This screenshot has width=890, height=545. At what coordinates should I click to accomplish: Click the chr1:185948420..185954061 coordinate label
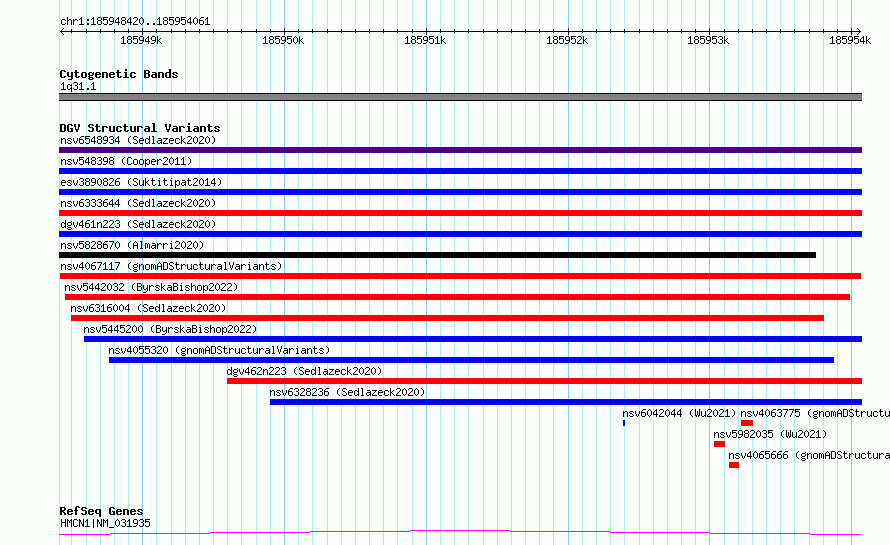135,22
